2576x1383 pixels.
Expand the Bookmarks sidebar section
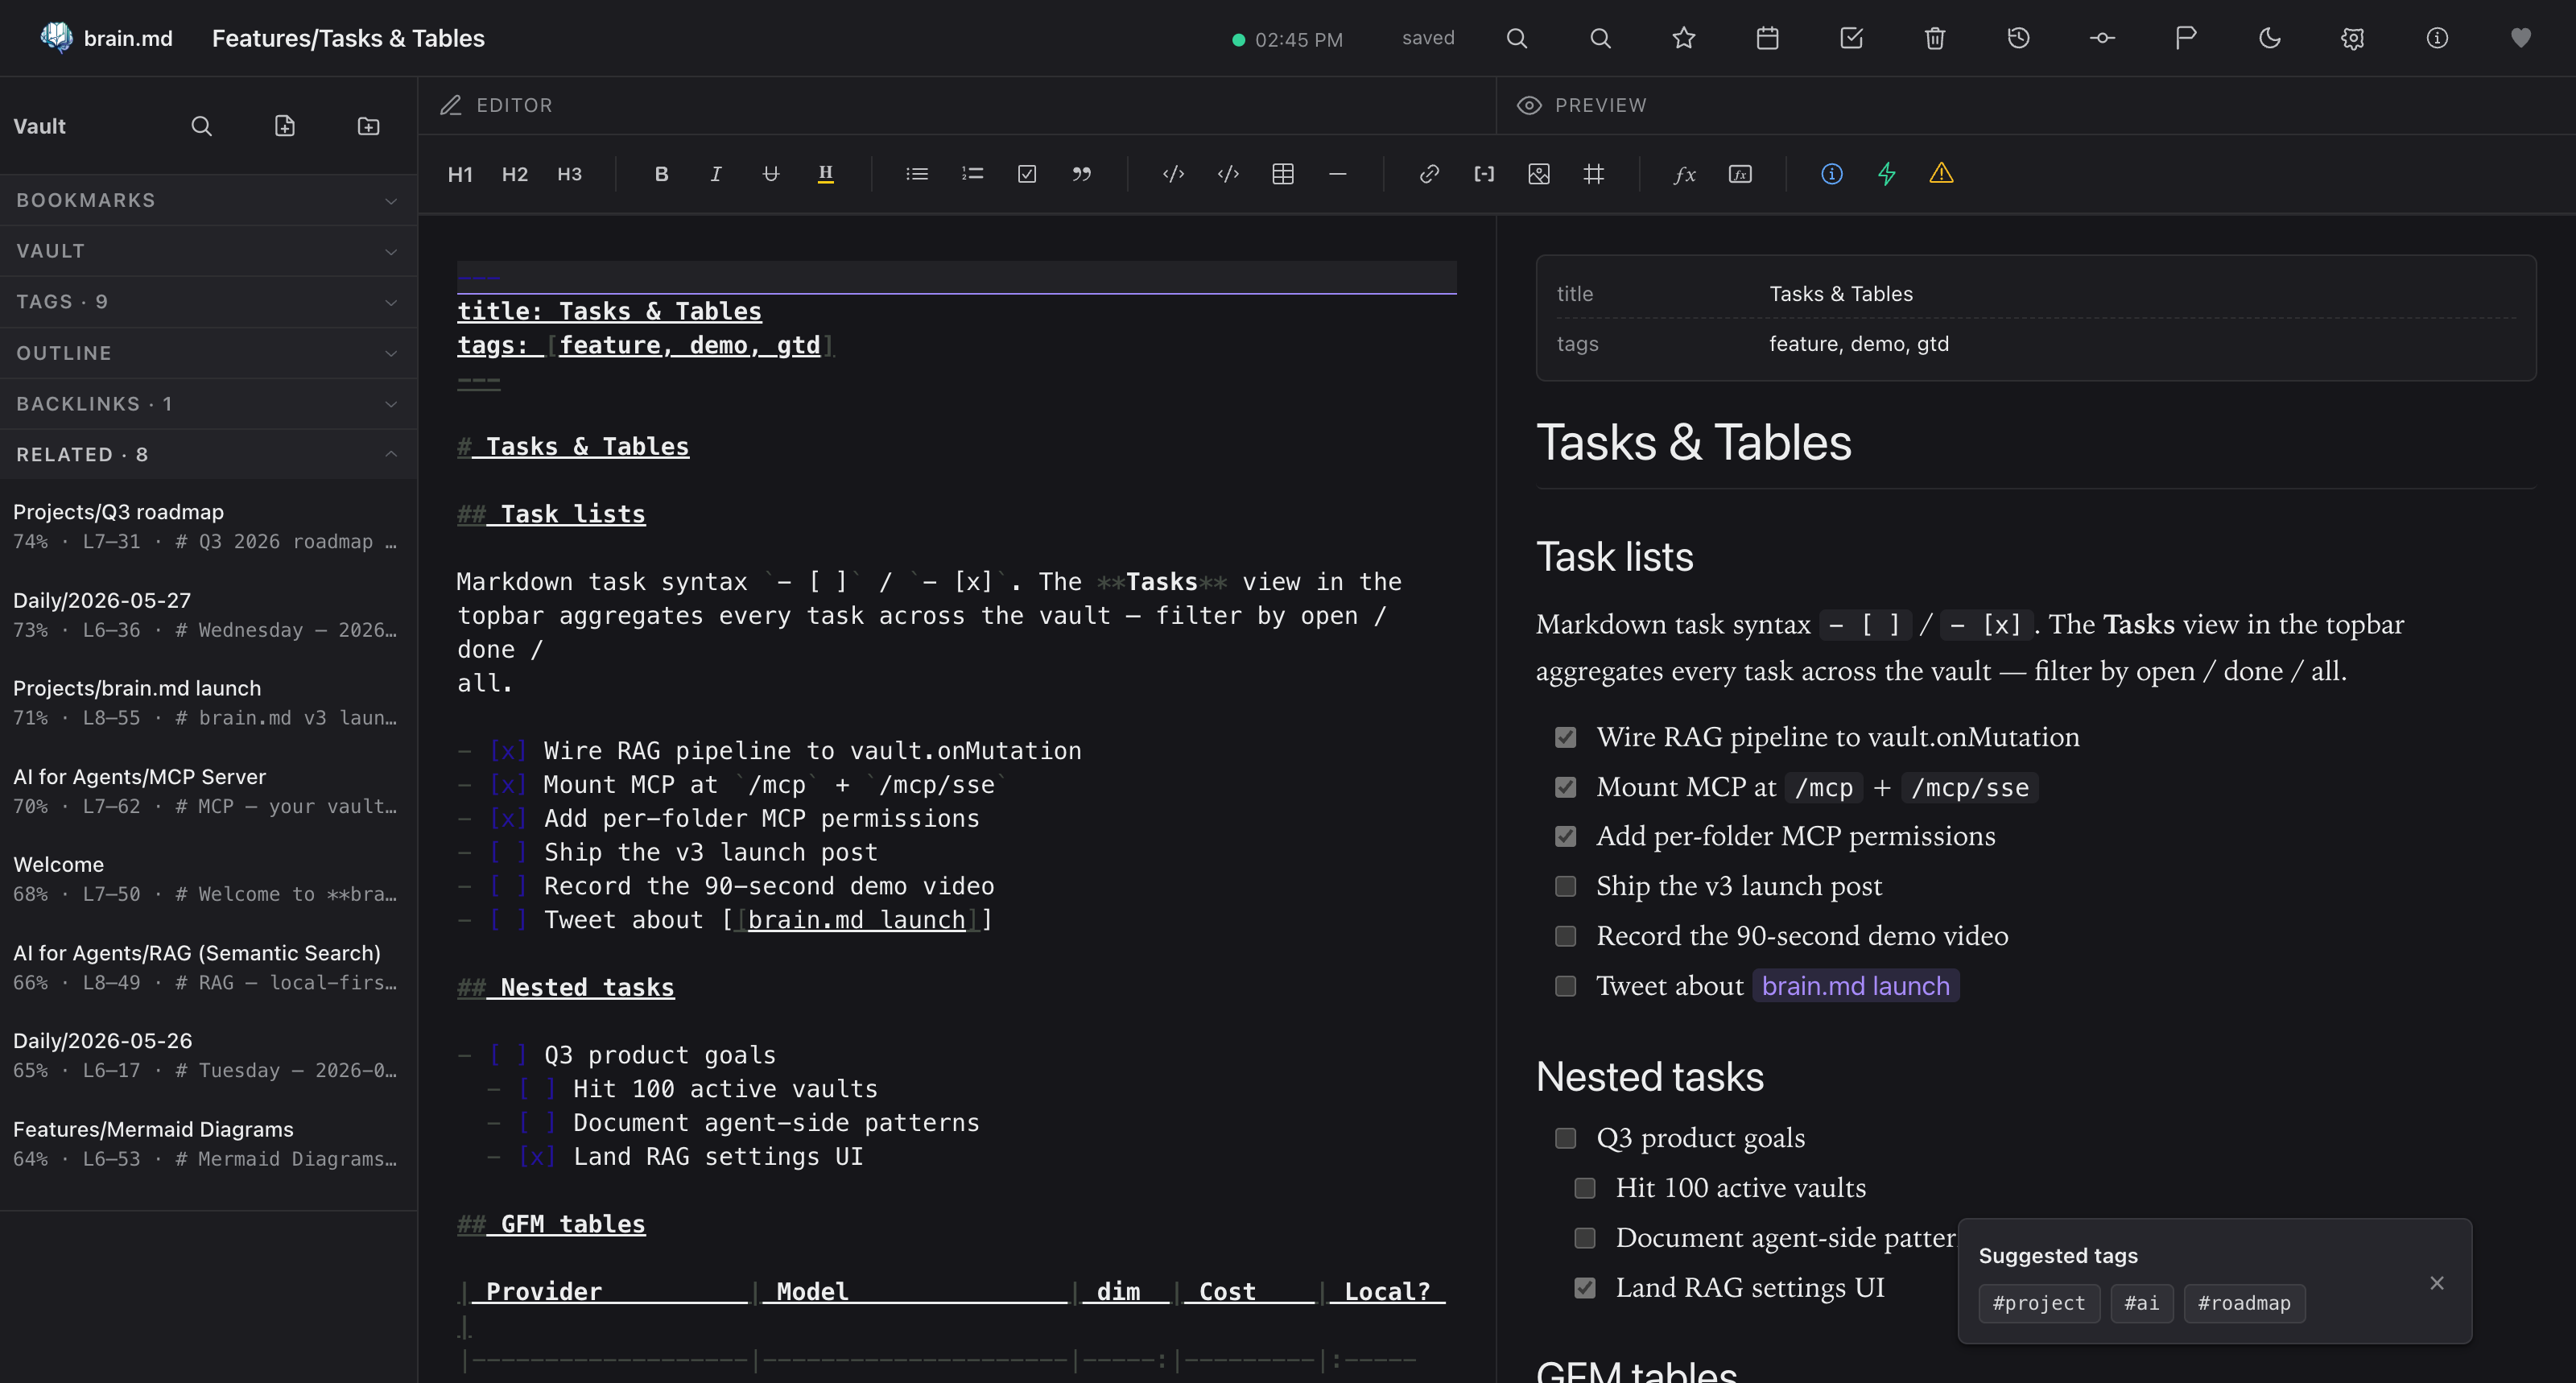(208, 200)
